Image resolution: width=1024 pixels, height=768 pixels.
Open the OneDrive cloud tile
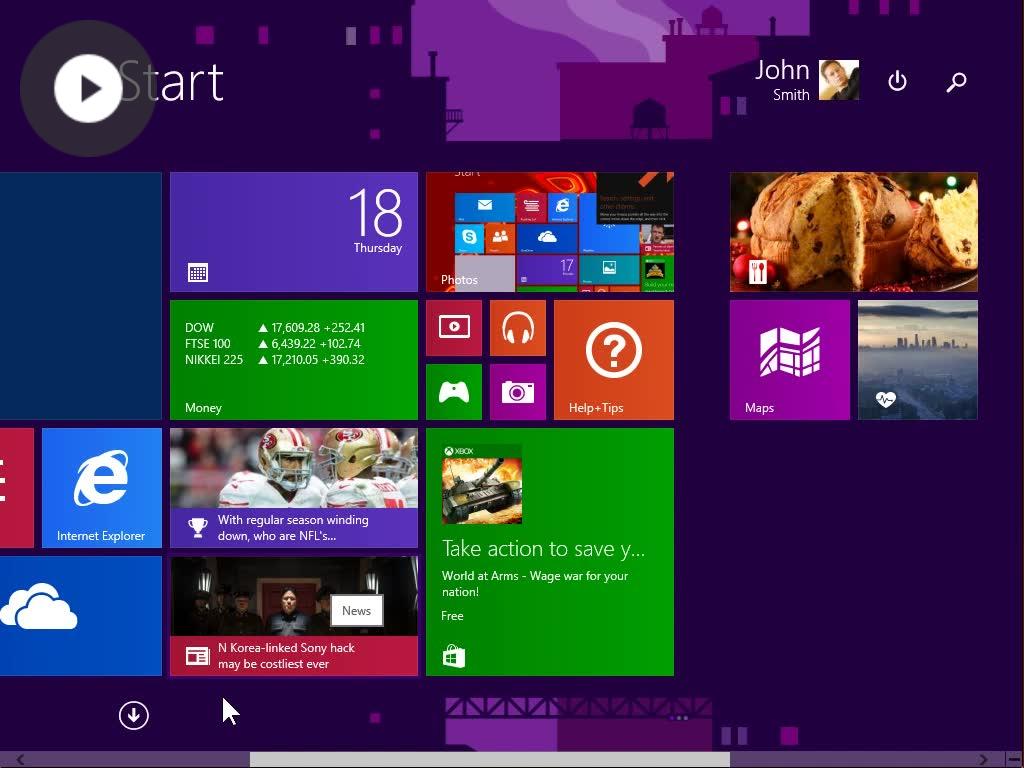pyautogui.click(x=81, y=616)
